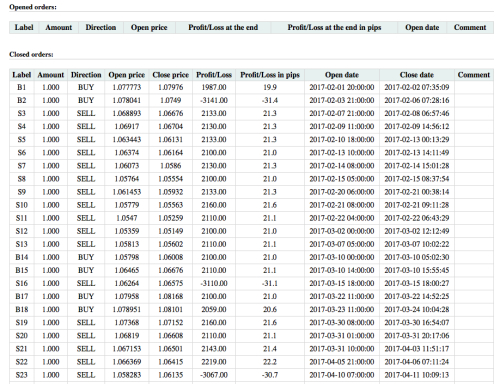Viewport: 500px width, 384px height.
Task: Click the Label header in Opened orders table
Action: [24, 27]
